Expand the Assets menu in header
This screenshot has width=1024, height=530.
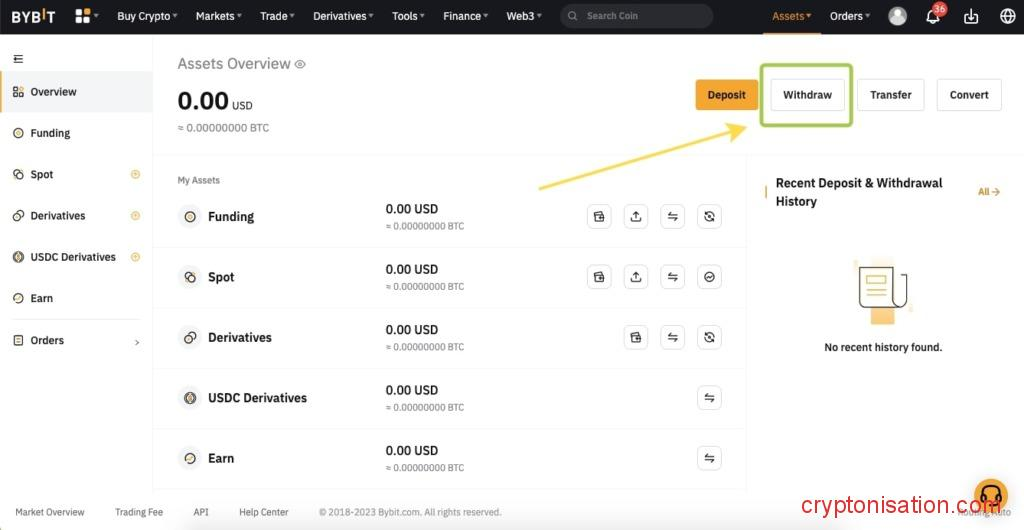tap(791, 16)
